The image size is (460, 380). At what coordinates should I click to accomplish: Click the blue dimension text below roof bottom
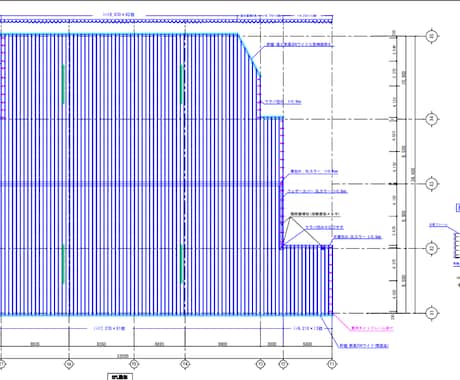coord(109,328)
